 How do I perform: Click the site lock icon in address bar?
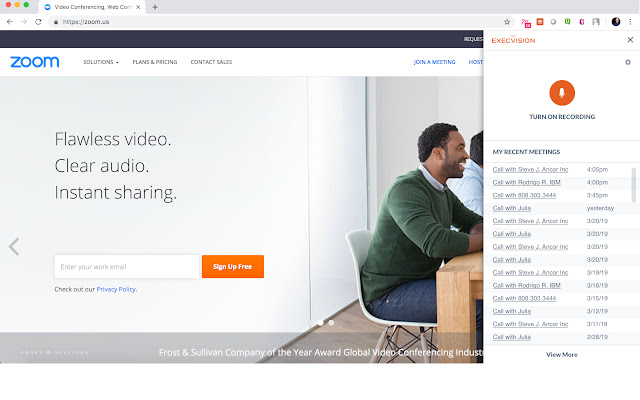tap(56, 22)
